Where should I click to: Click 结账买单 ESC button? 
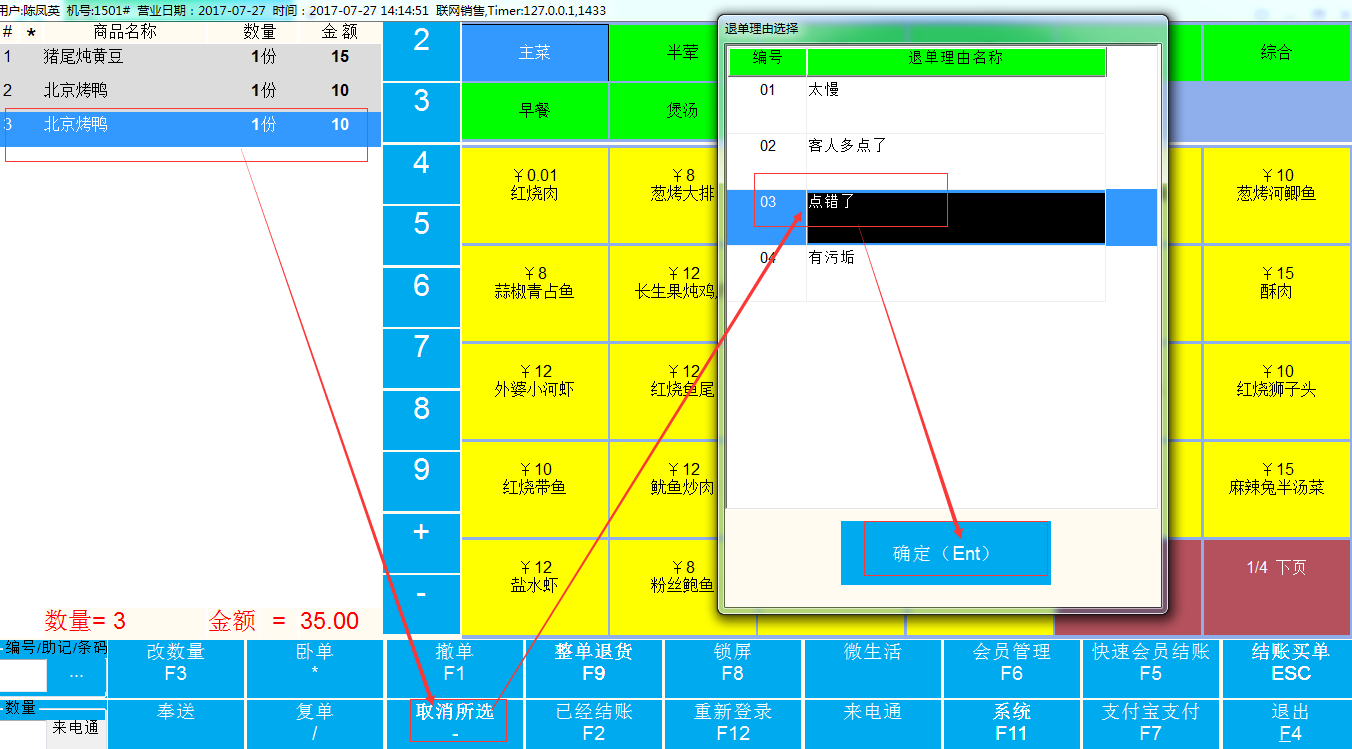click(1291, 669)
